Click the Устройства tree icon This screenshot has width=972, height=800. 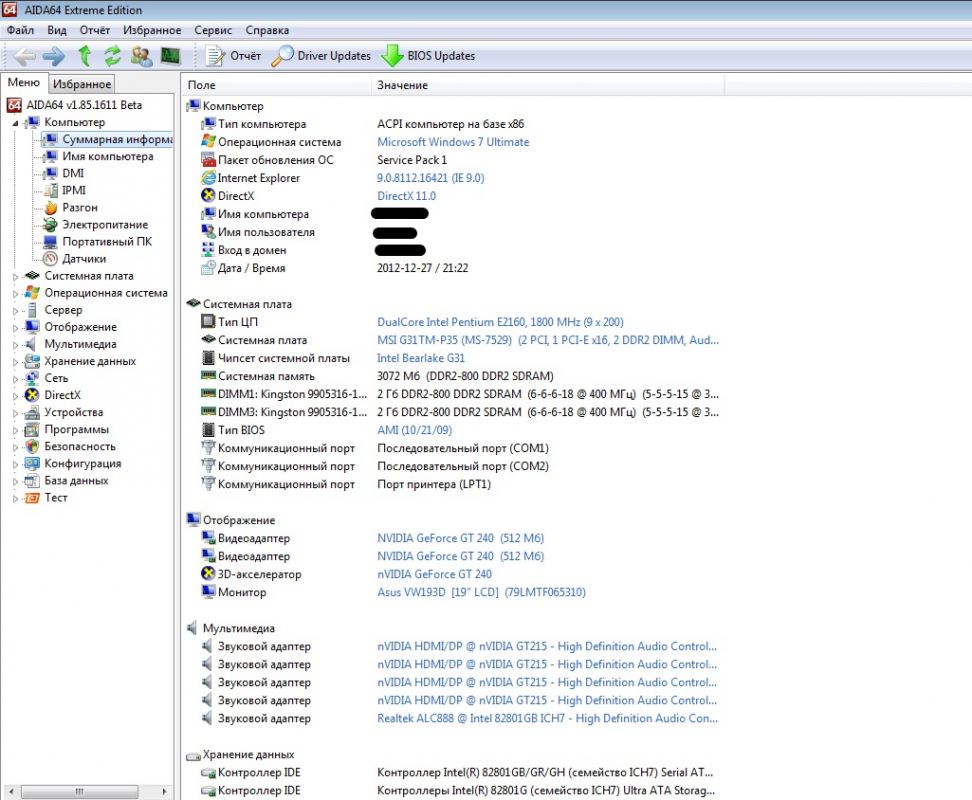32,412
